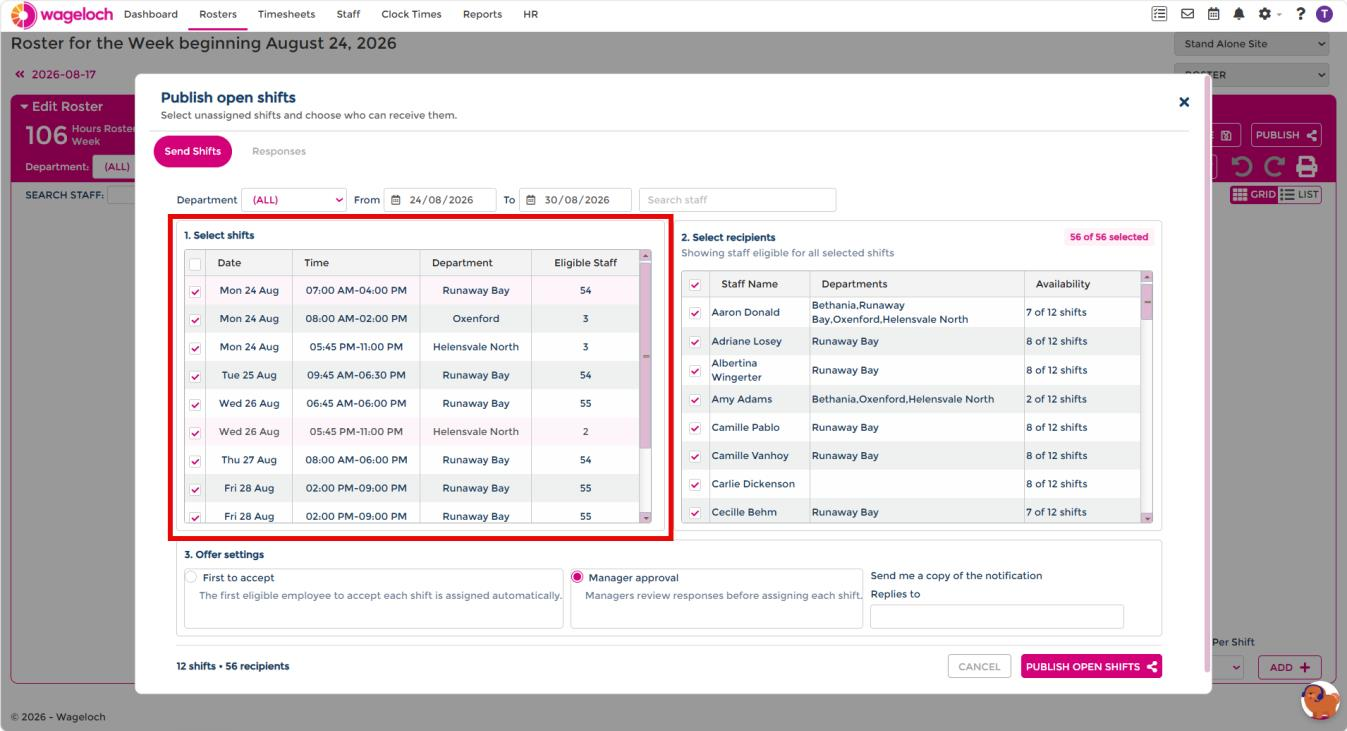Open the ROSTER dropdown behind dialog

point(1254,74)
